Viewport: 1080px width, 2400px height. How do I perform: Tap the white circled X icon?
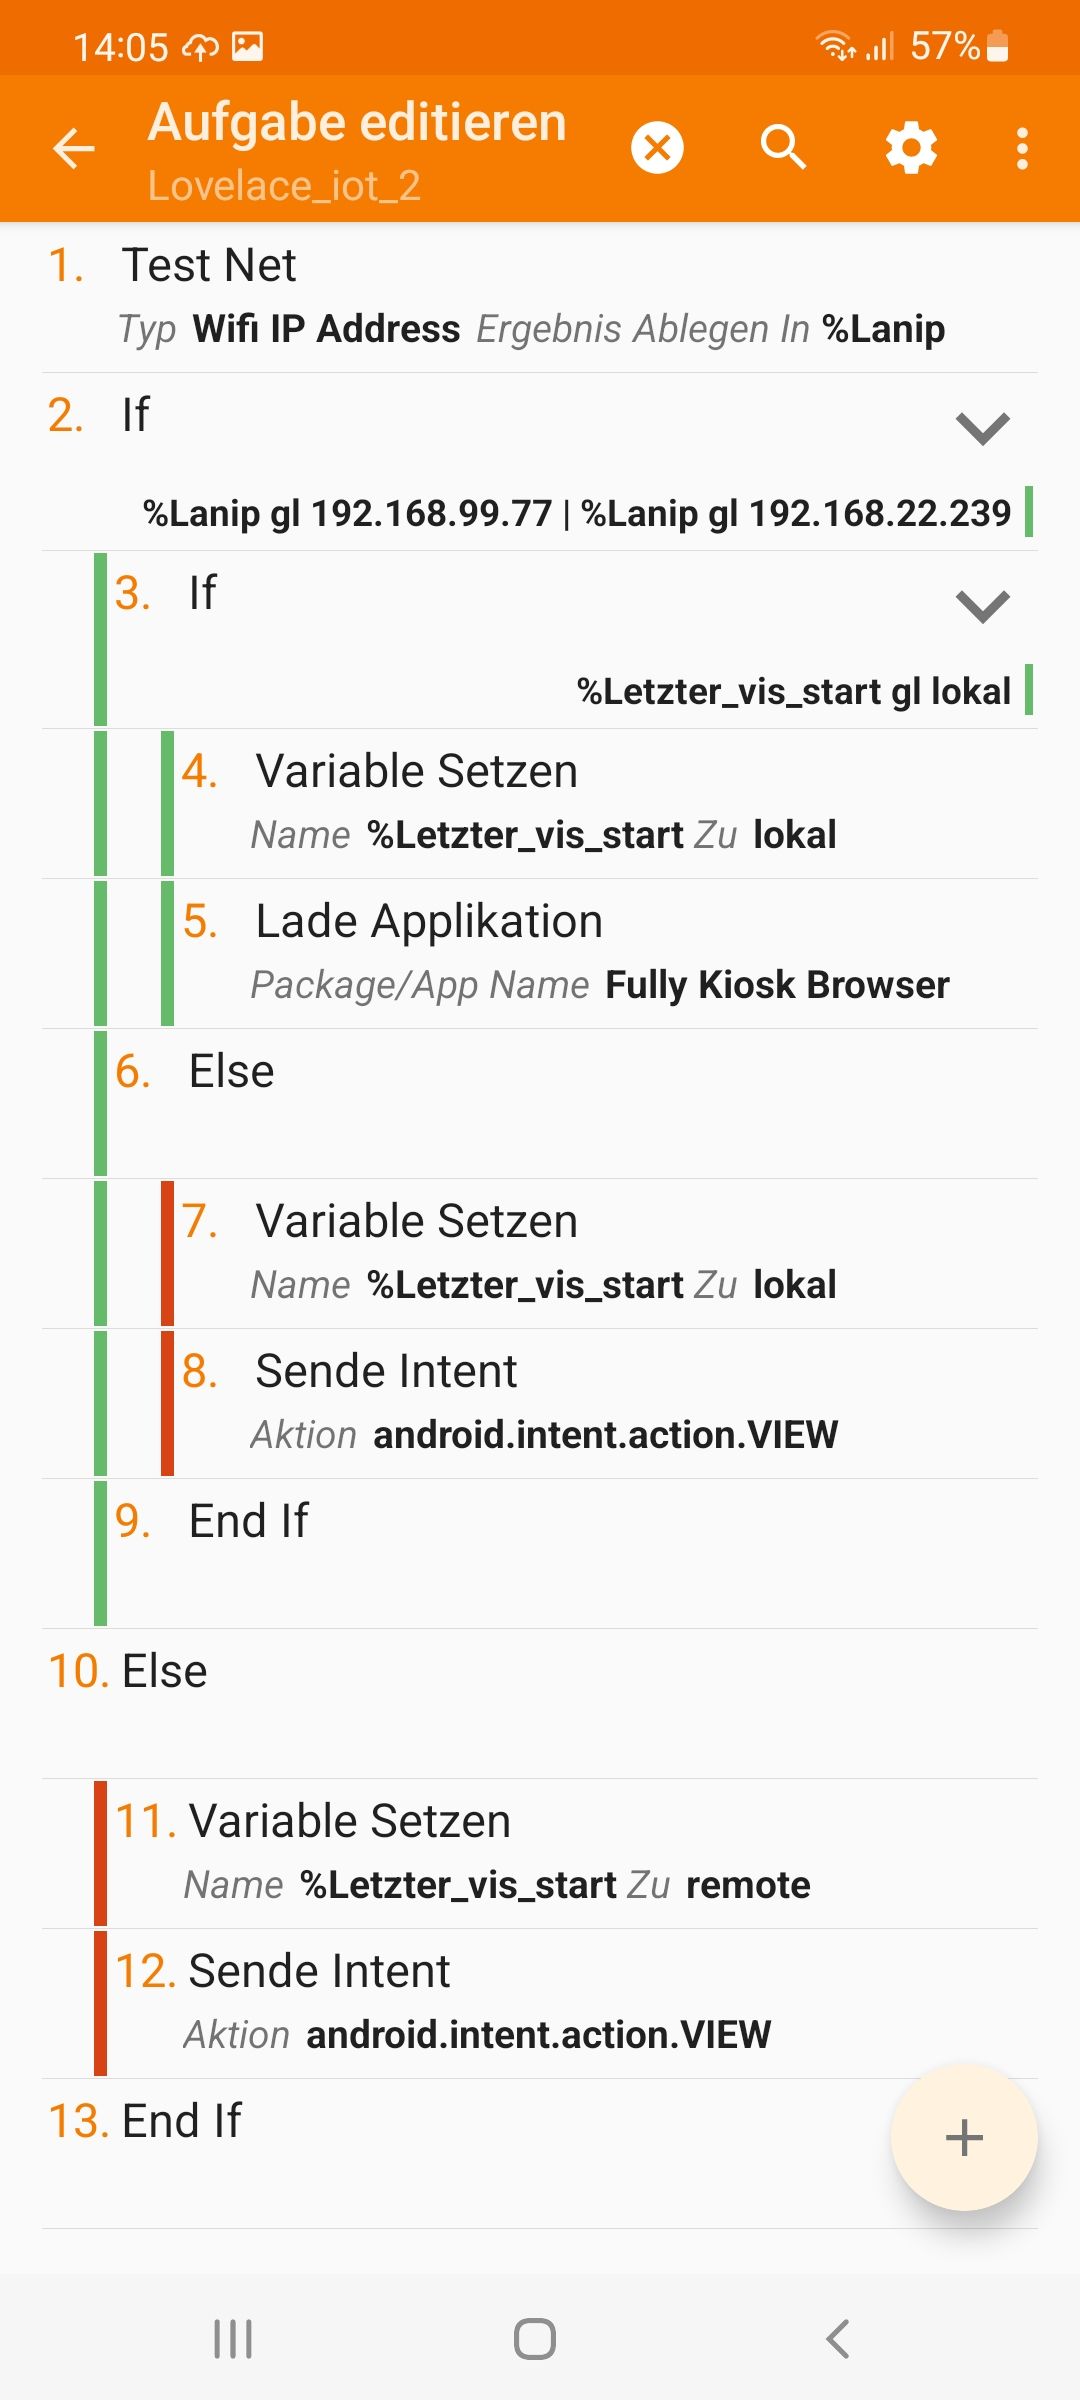(x=657, y=148)
